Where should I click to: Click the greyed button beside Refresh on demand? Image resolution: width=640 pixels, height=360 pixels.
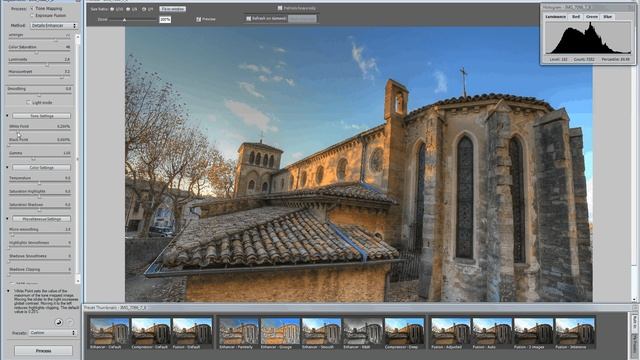coord(302,19)
